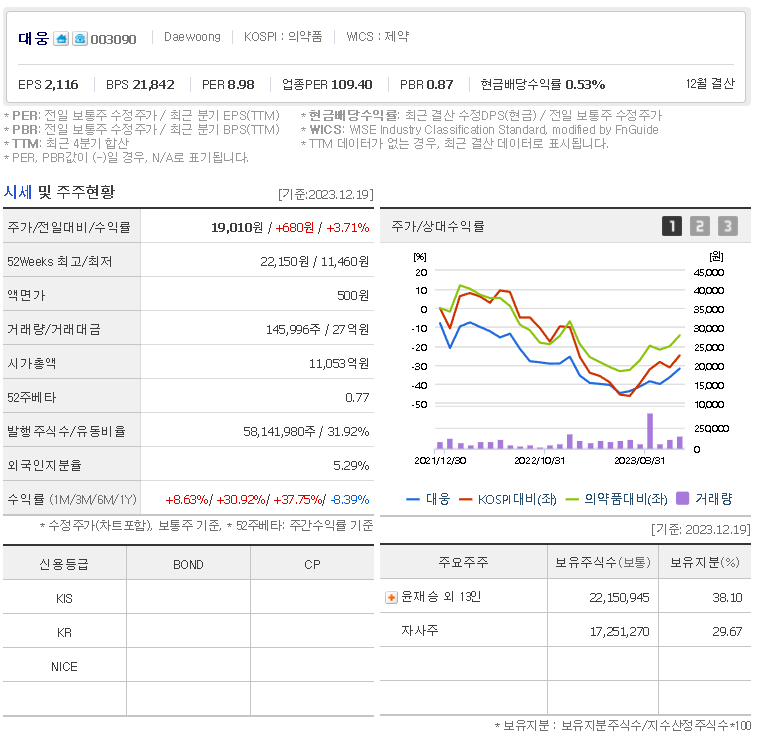The image size is (758, 738).
Task: Click the KOSPI : 의약품 label
Action: click(x=283, y=37)
